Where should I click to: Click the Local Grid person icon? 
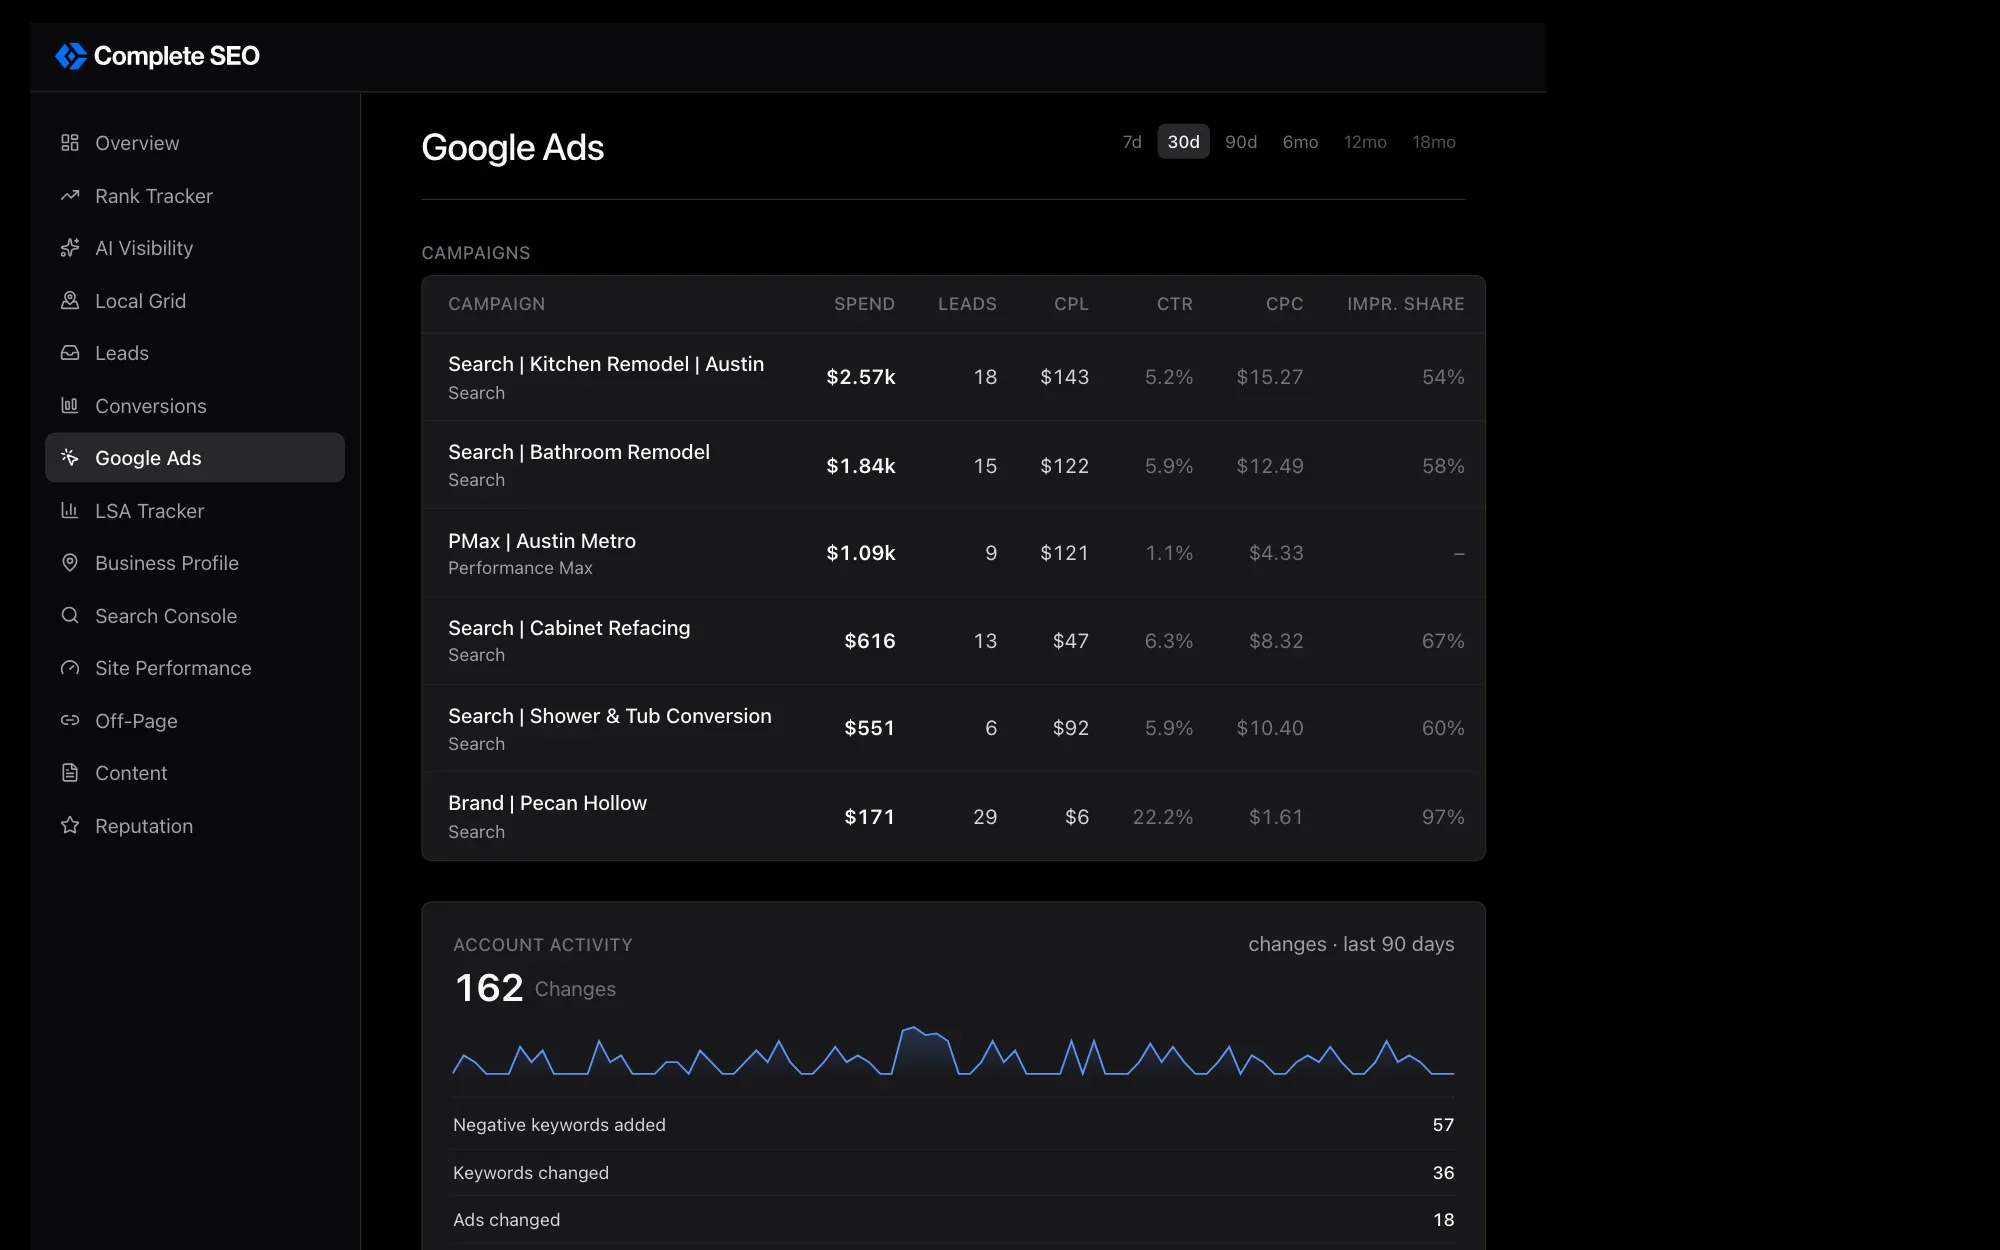(x=70, y=301)
